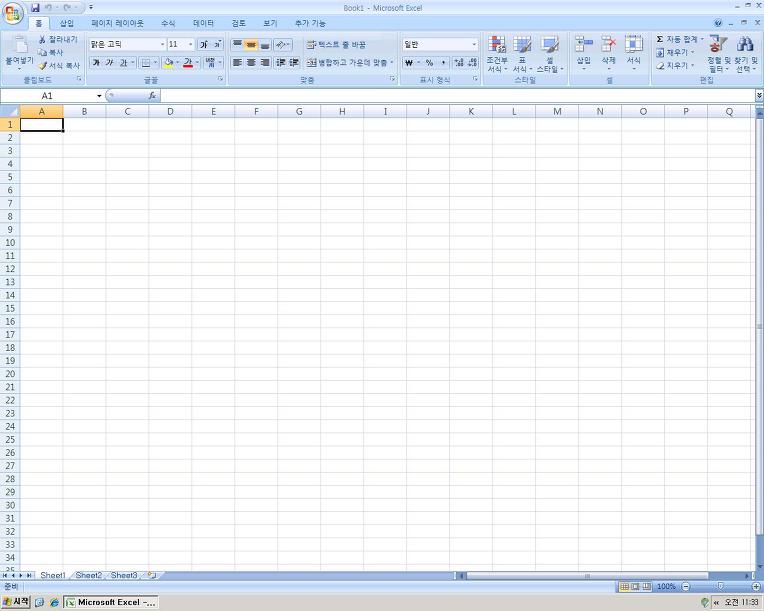
Task: Open the font name (맑은 고딕) dropdown
Action: point(162,44)
